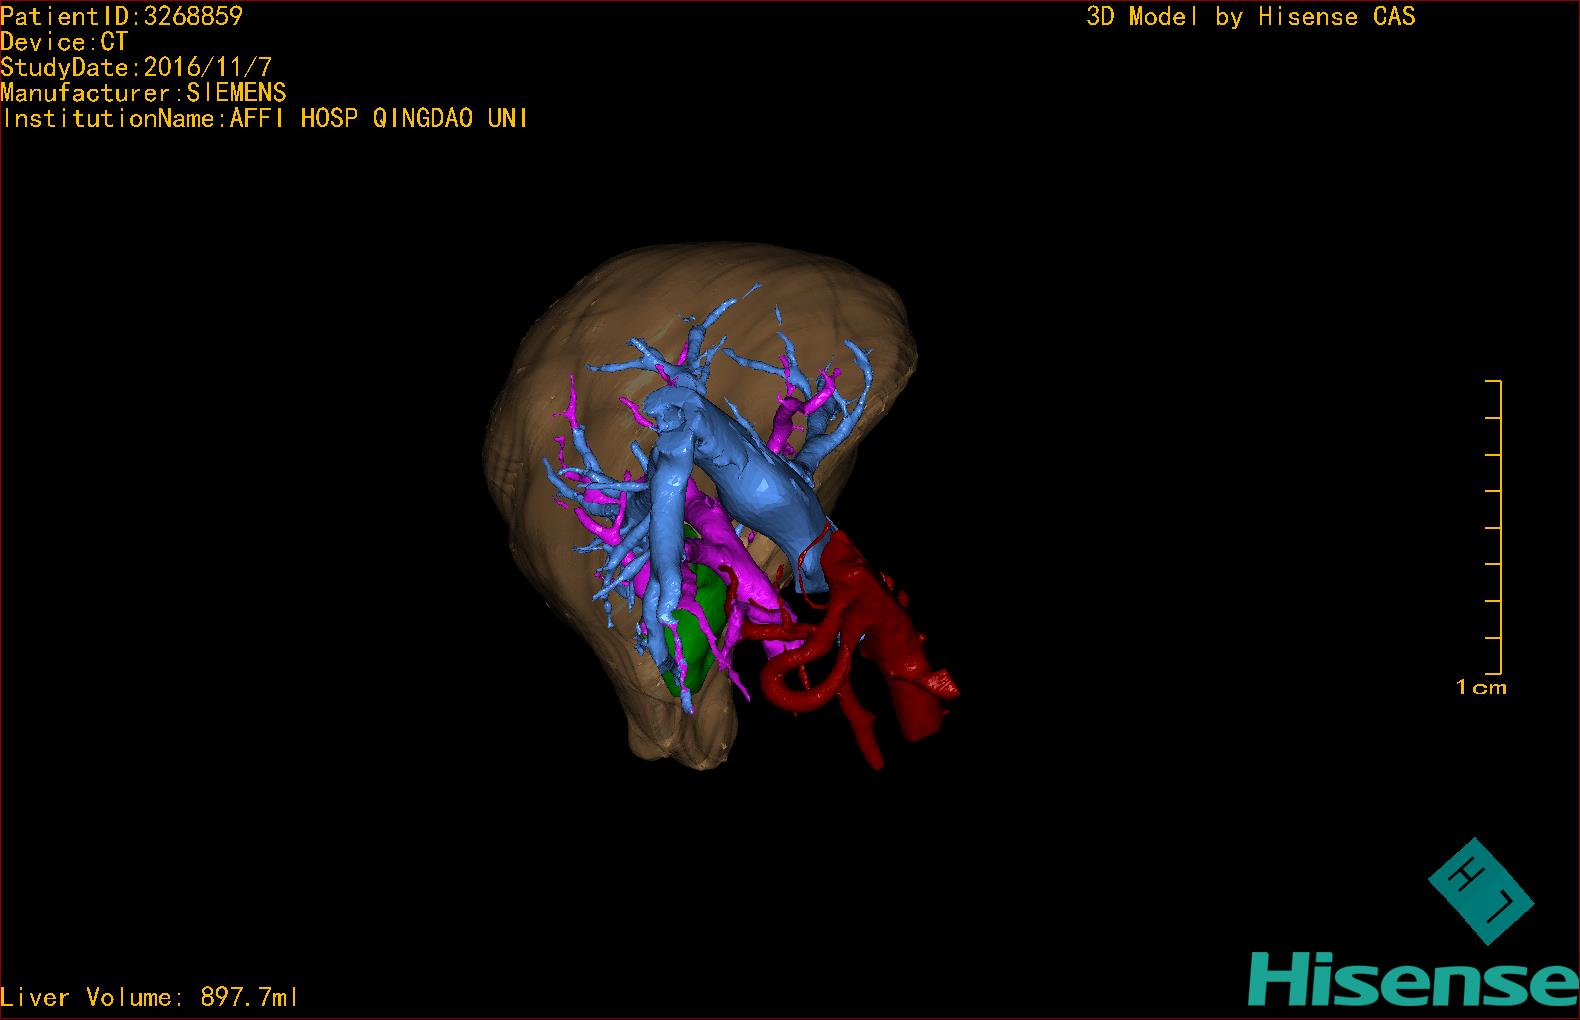Click the yellow vertical scale ruler
1580x1020 pixels.
[x=1494, y=527]
